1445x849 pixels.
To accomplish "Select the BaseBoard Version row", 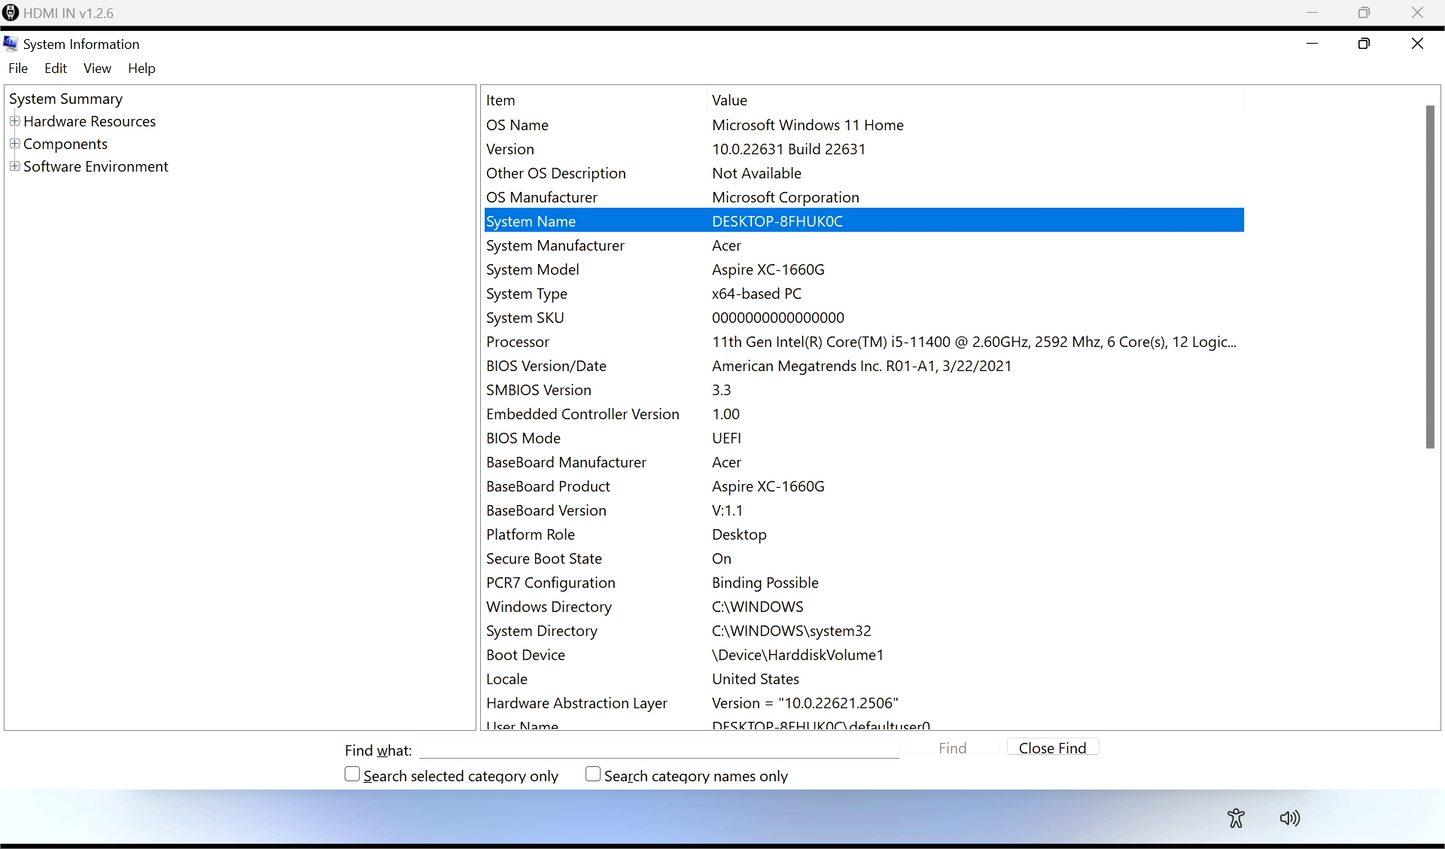I will pos(864,510).
